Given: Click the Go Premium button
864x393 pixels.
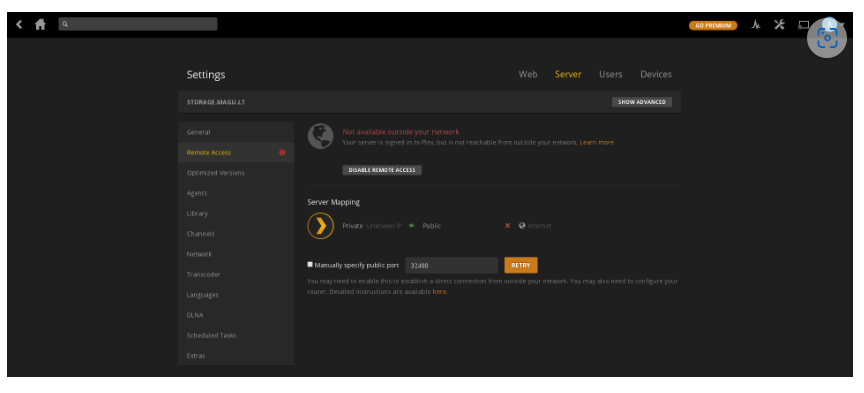Looking at the screenshot, I should (713, 25).
